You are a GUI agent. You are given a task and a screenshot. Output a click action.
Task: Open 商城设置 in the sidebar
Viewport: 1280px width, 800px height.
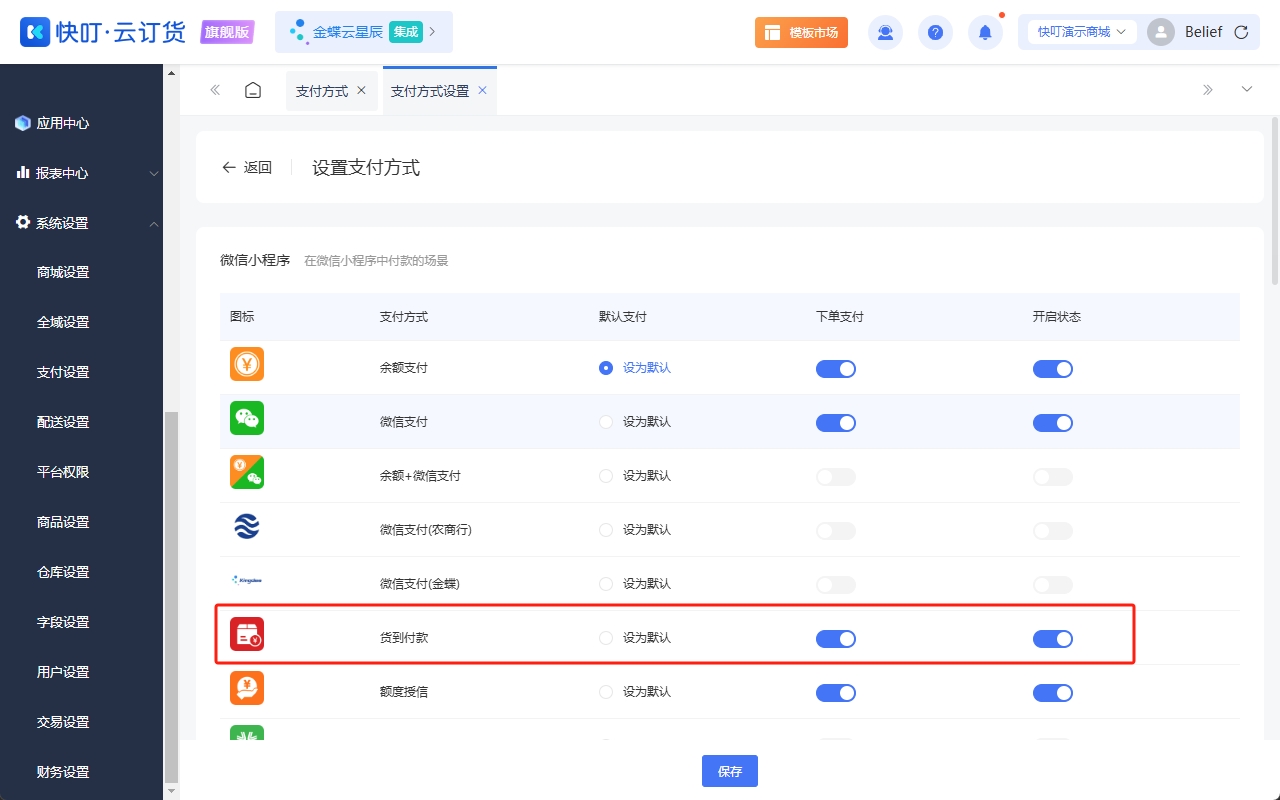(x=63, y=272)
